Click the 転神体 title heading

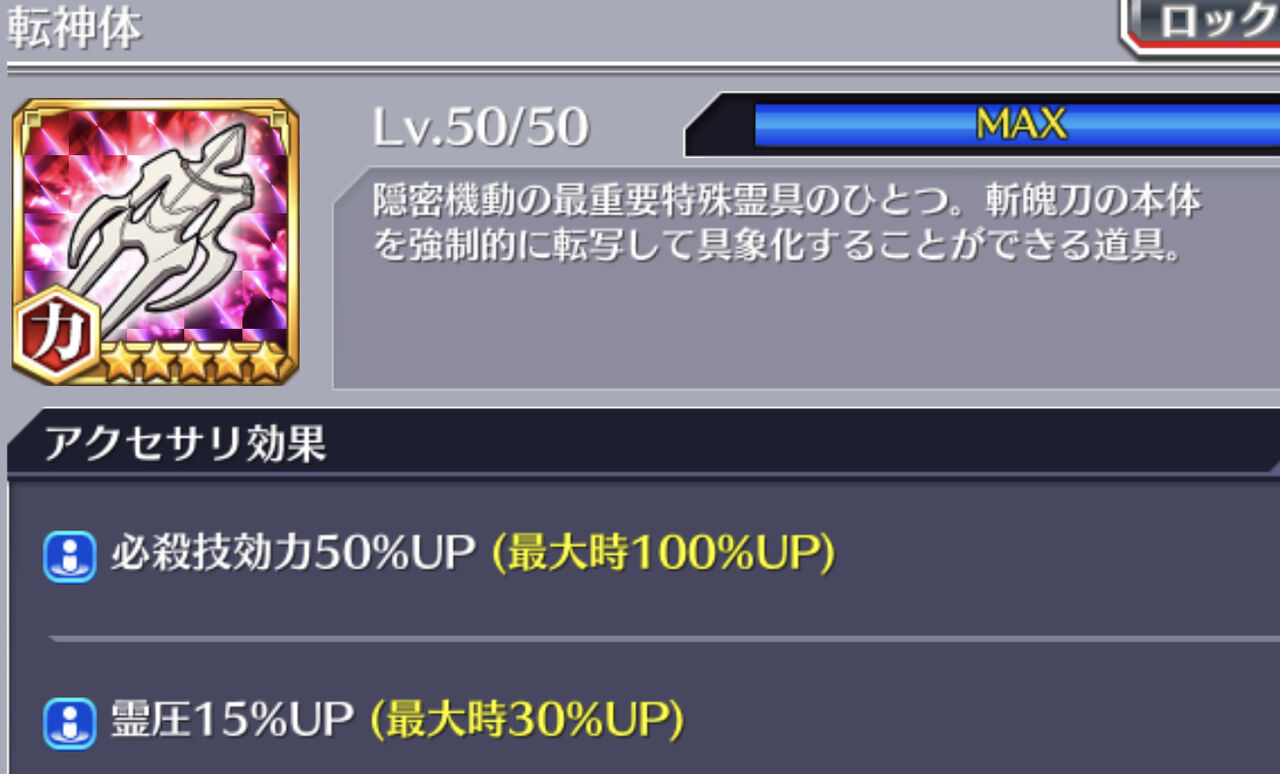(75, 30)
